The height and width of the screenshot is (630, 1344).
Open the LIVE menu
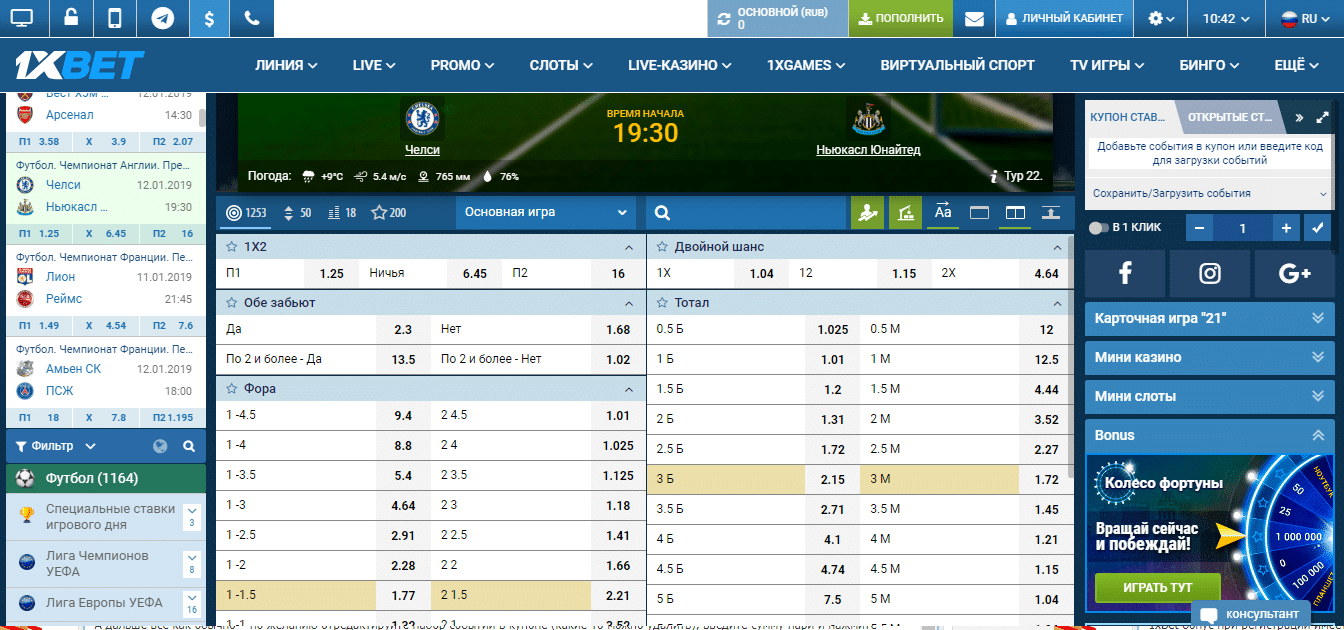pyautogui.click(x=375, y=65)
